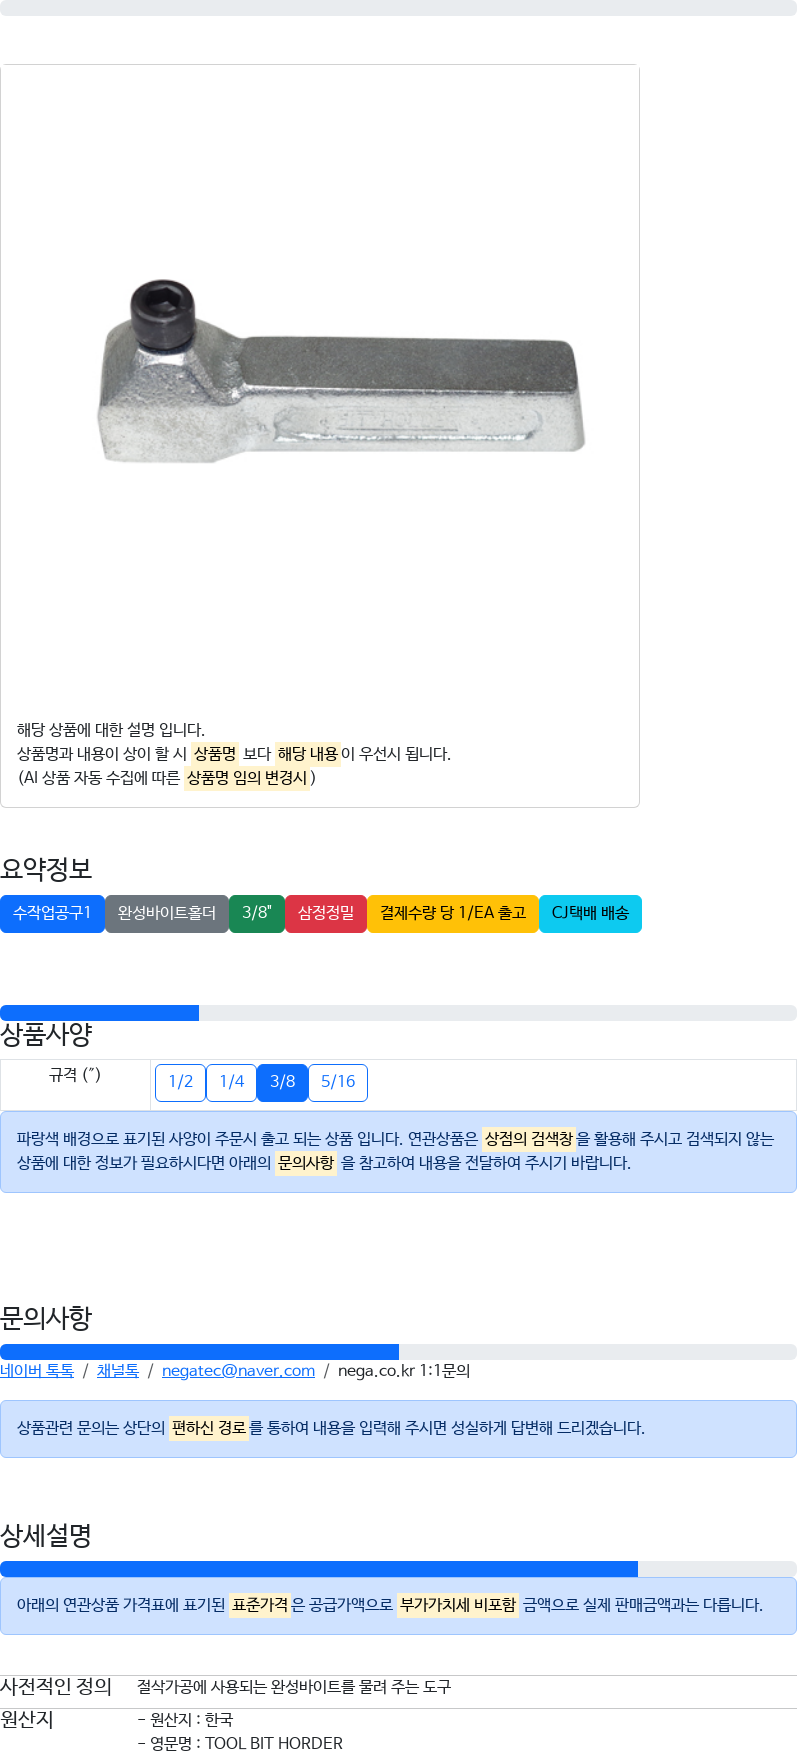Click the green 3/8" badge

(257, 913)
